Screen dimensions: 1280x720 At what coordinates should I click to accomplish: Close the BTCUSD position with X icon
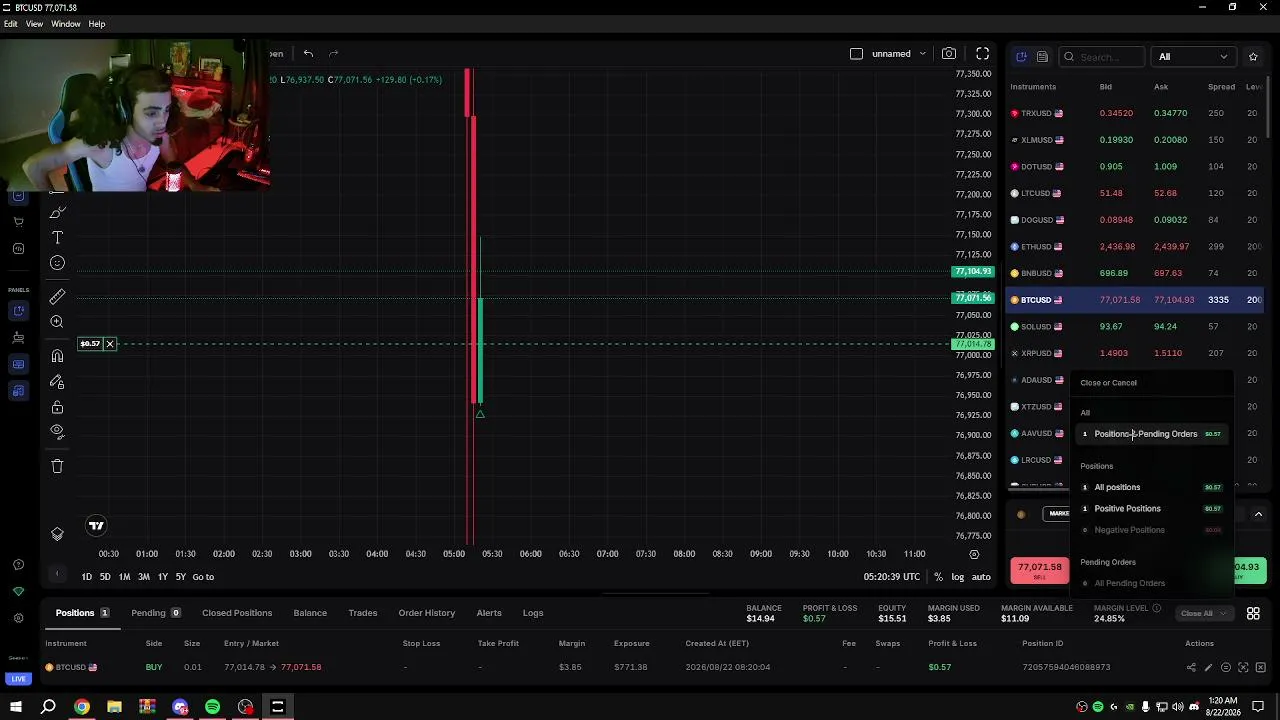(x=1260, y=667)
